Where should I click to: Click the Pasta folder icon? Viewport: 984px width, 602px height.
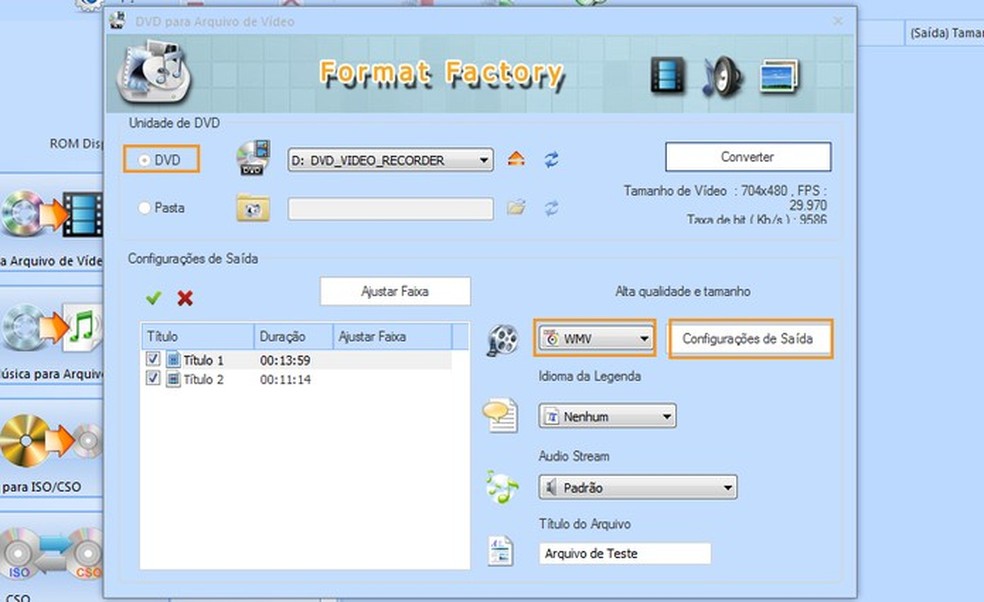(x=253, y=208)
